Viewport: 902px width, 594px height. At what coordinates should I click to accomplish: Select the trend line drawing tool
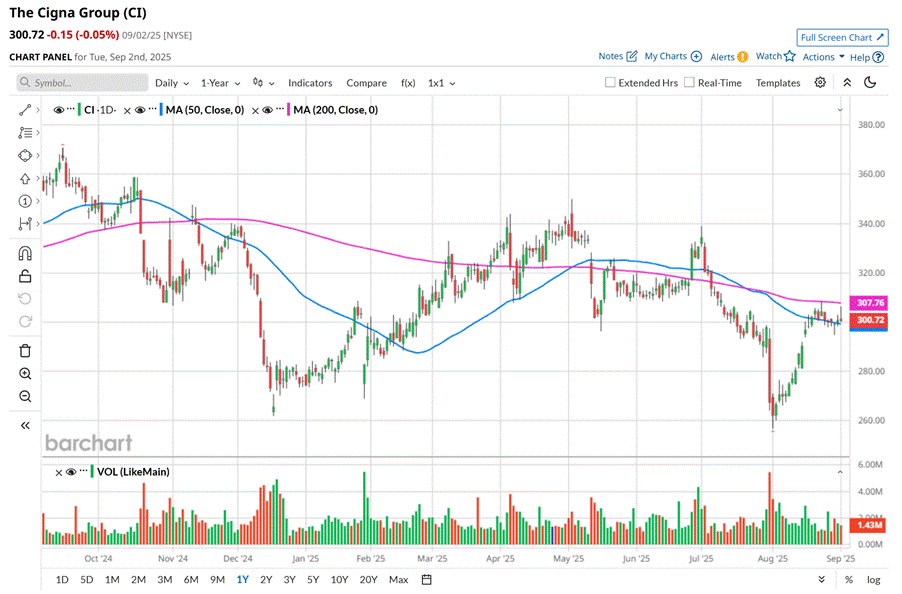pos(25,110)
